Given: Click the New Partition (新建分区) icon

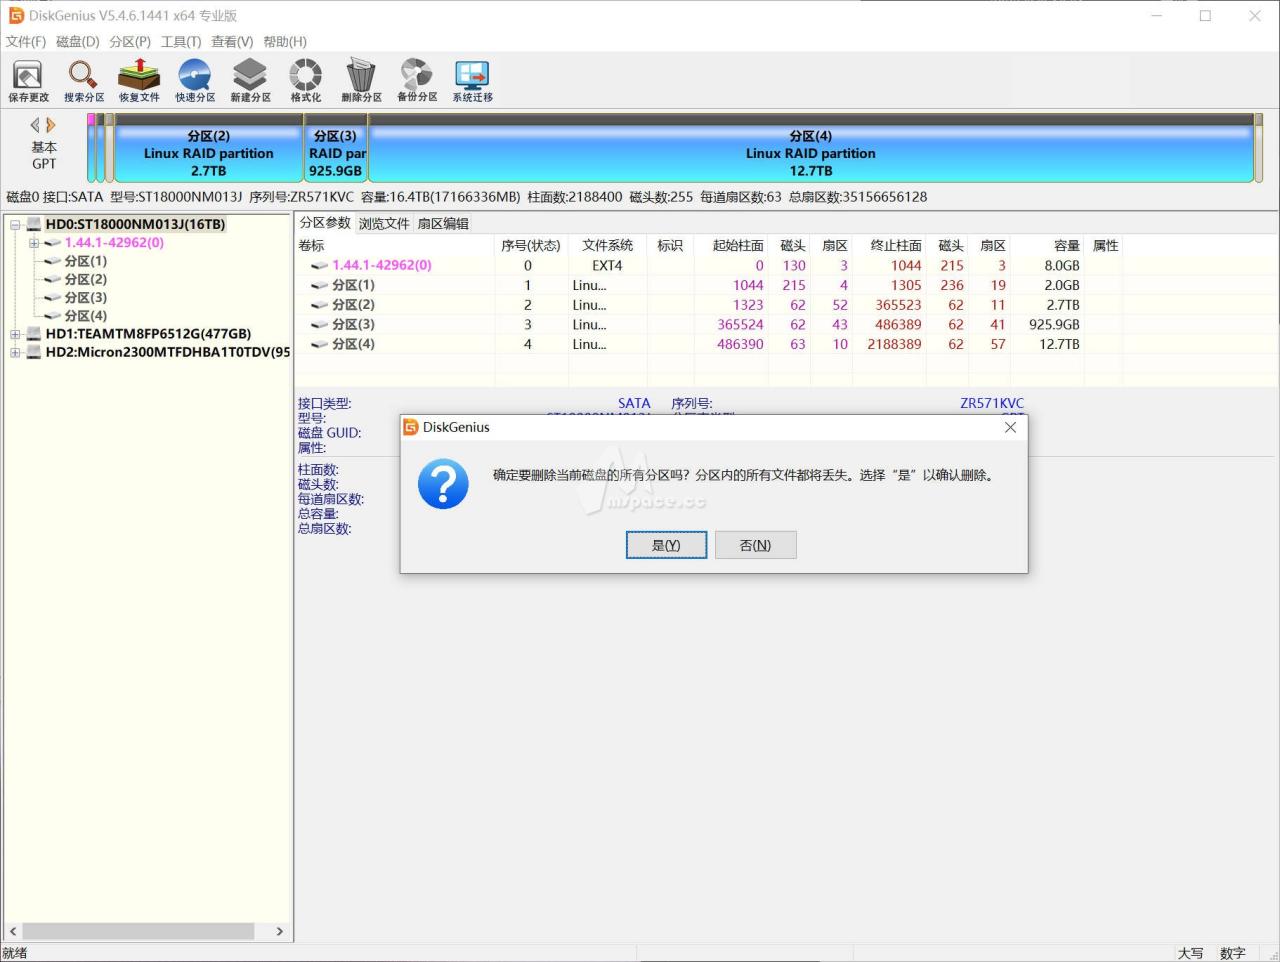Looking at the screenshot, I should (x=250, y=80).
